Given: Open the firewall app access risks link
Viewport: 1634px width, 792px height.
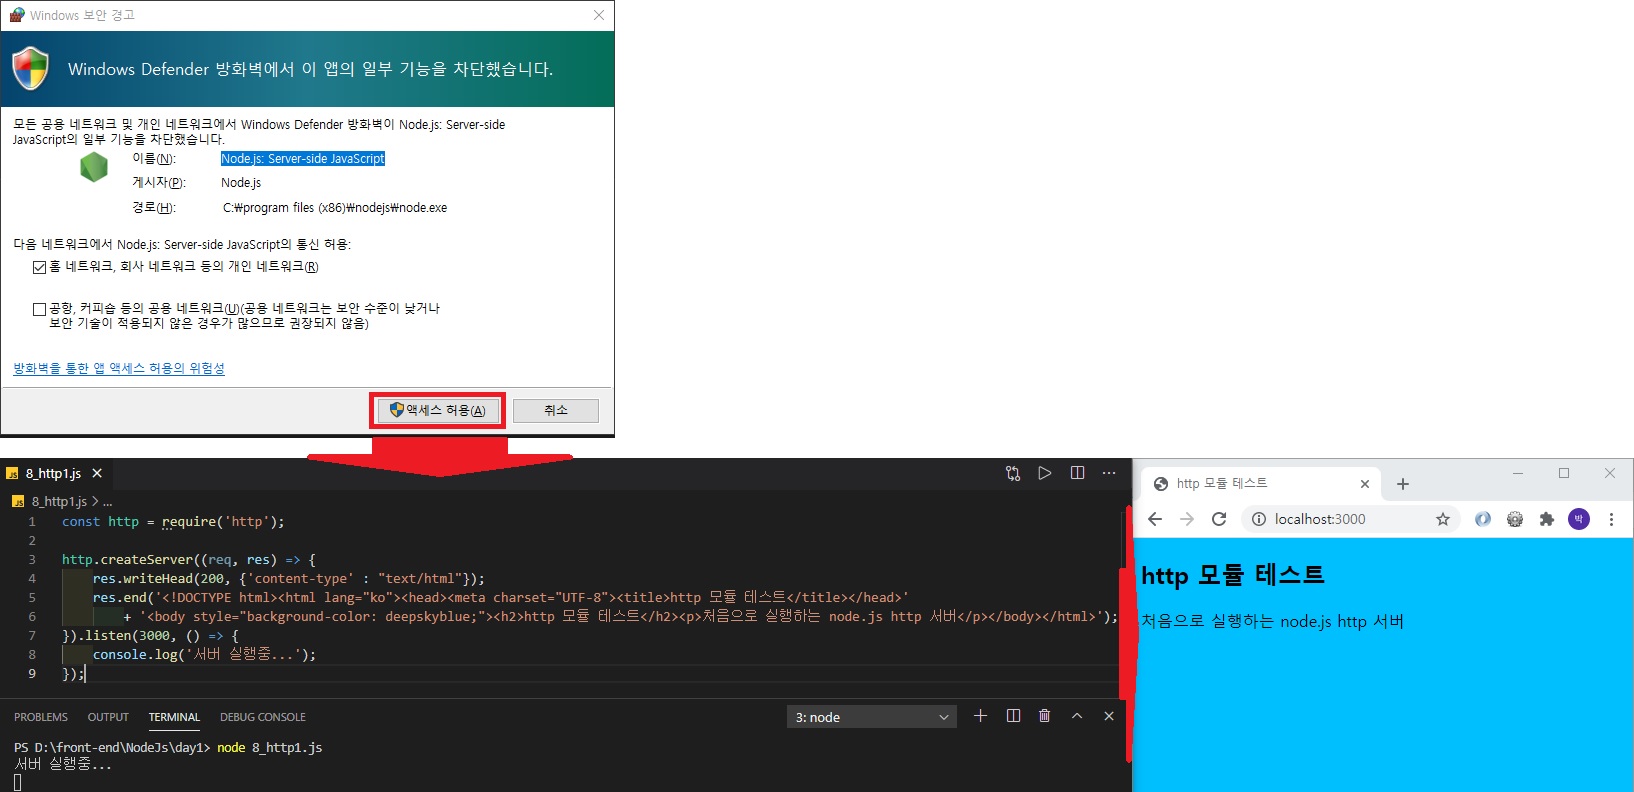Looking at the screenshot, I should click(119, 368).
